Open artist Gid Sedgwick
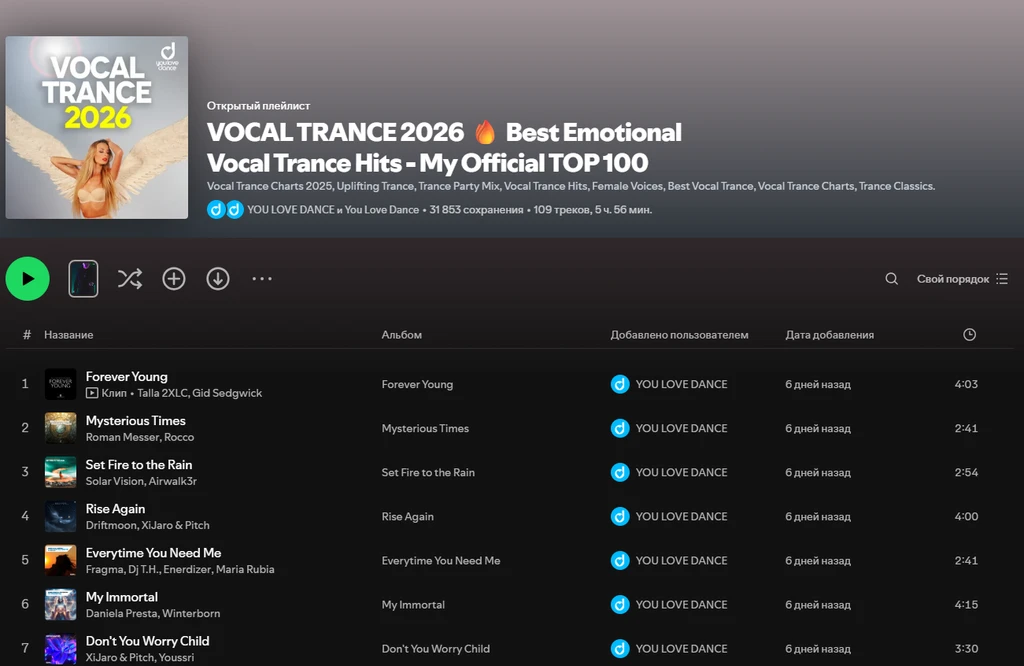The width and height of the screenshot is (1024, 666). click(227, 393)
